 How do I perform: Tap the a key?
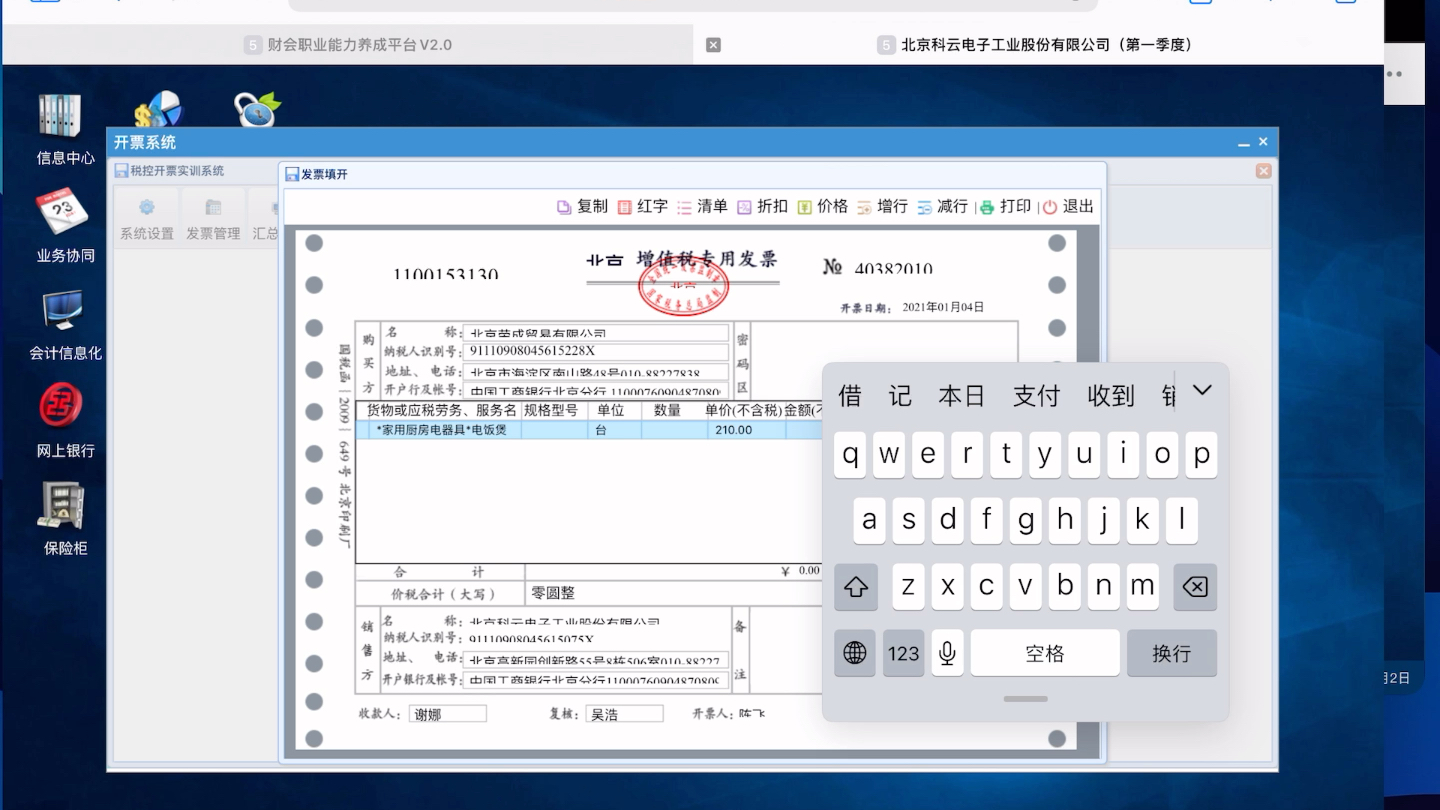[x=869, y=521]
